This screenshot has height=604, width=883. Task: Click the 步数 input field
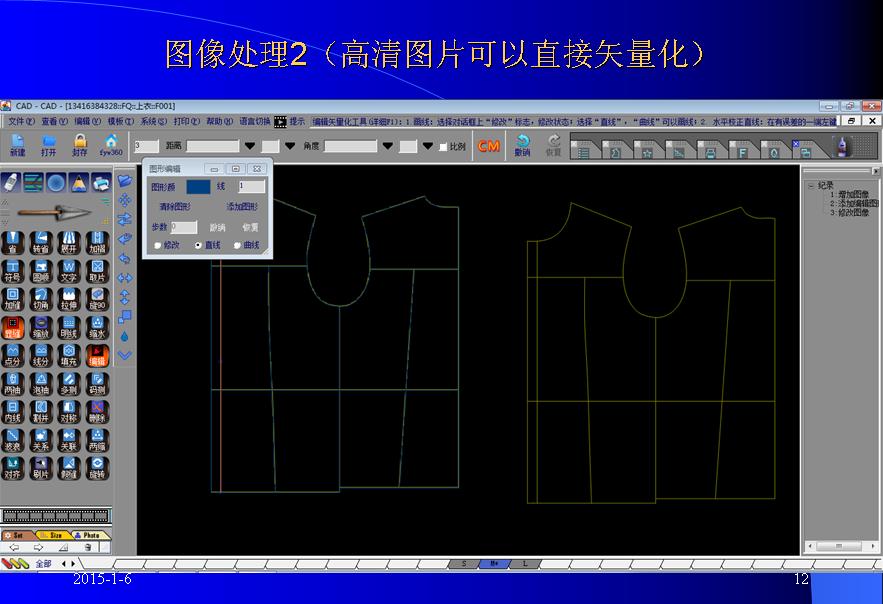[x=184, y=227]
